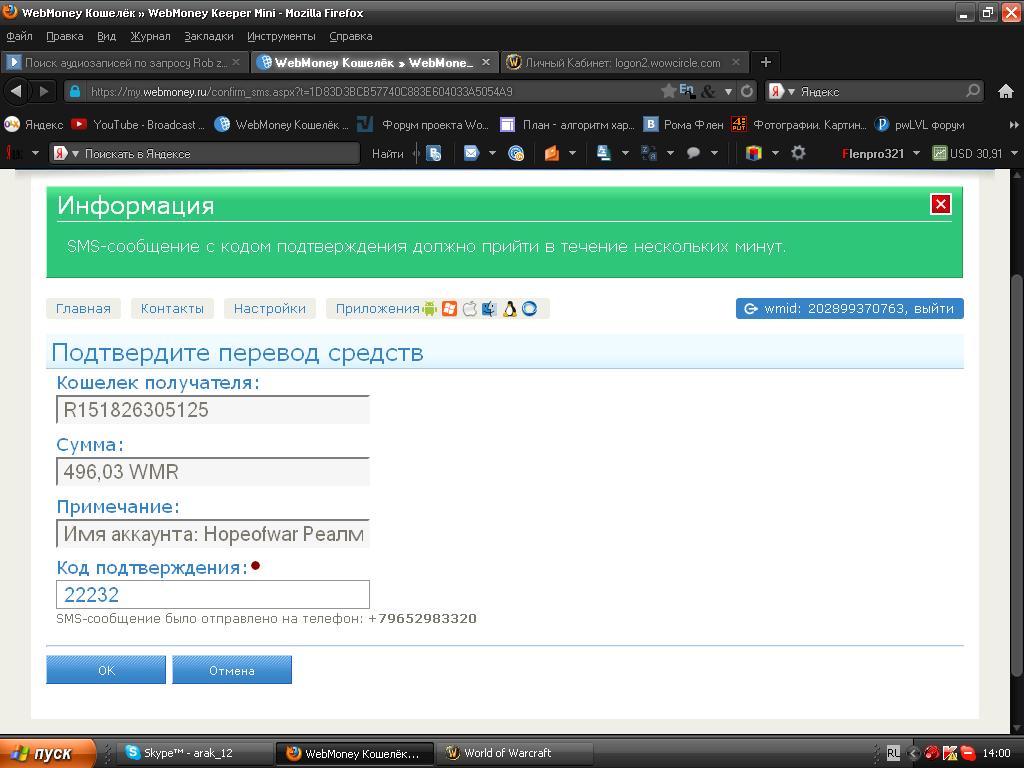
Task: Click Найти button in Yandex bar
Action: pos(387,153)
